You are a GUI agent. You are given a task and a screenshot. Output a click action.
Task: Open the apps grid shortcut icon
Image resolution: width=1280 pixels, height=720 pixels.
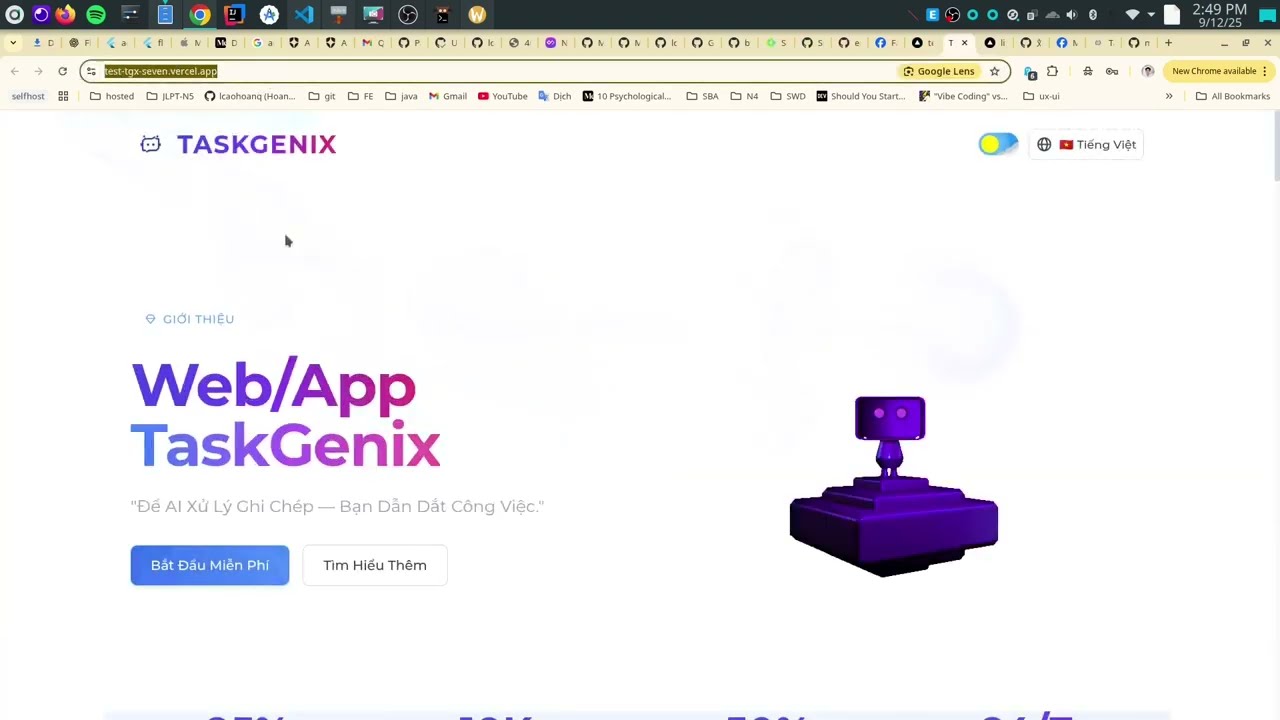pyautogui.click(x=63, y=96)
